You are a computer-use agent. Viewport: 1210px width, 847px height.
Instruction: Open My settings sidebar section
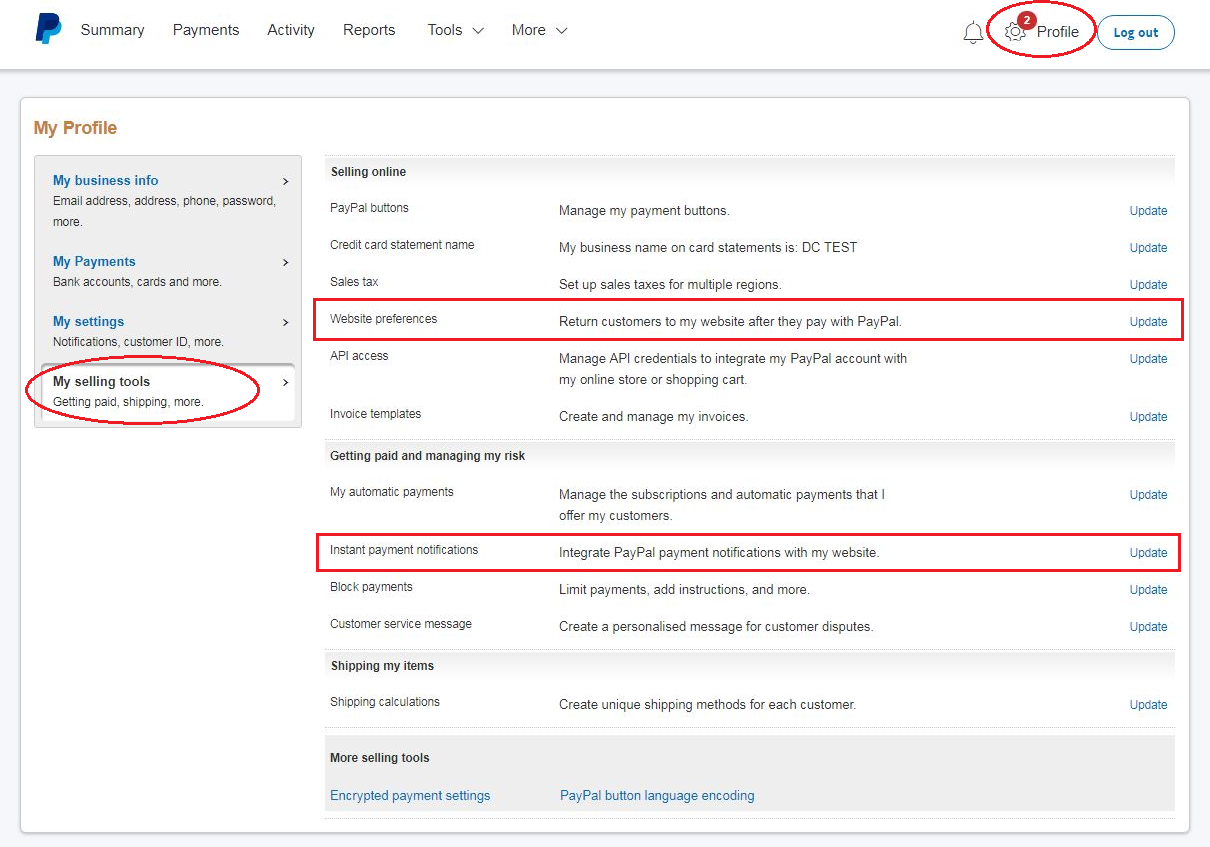coord(88,322)
